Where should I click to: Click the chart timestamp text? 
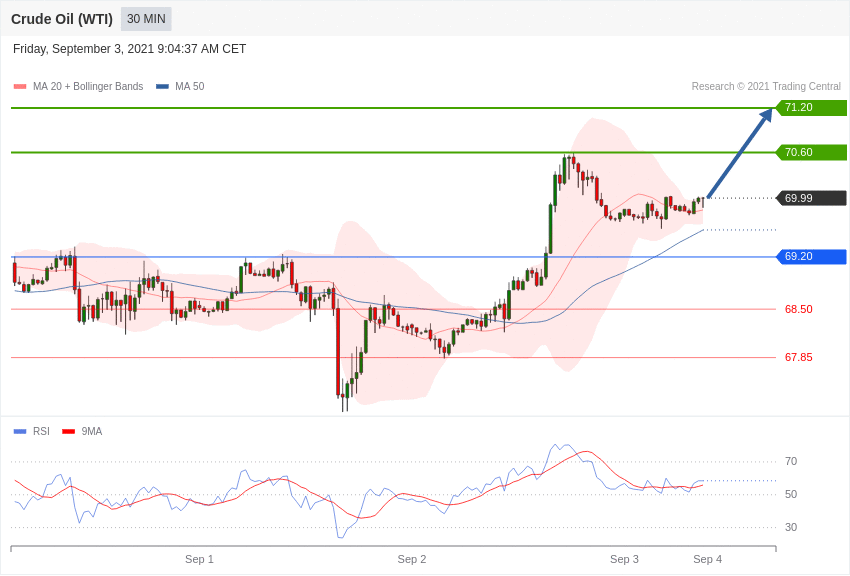click(x=129, y=49)
